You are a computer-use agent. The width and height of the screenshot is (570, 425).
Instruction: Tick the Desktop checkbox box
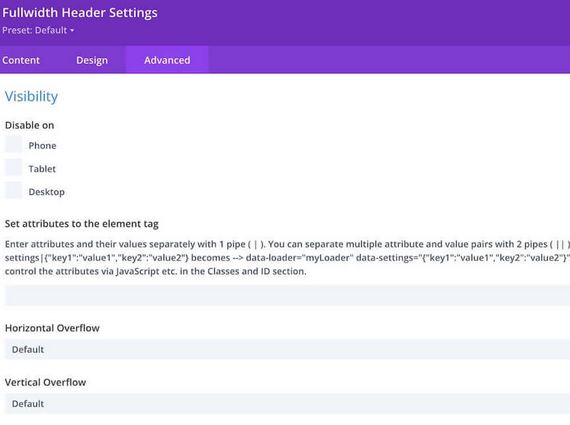13,191
